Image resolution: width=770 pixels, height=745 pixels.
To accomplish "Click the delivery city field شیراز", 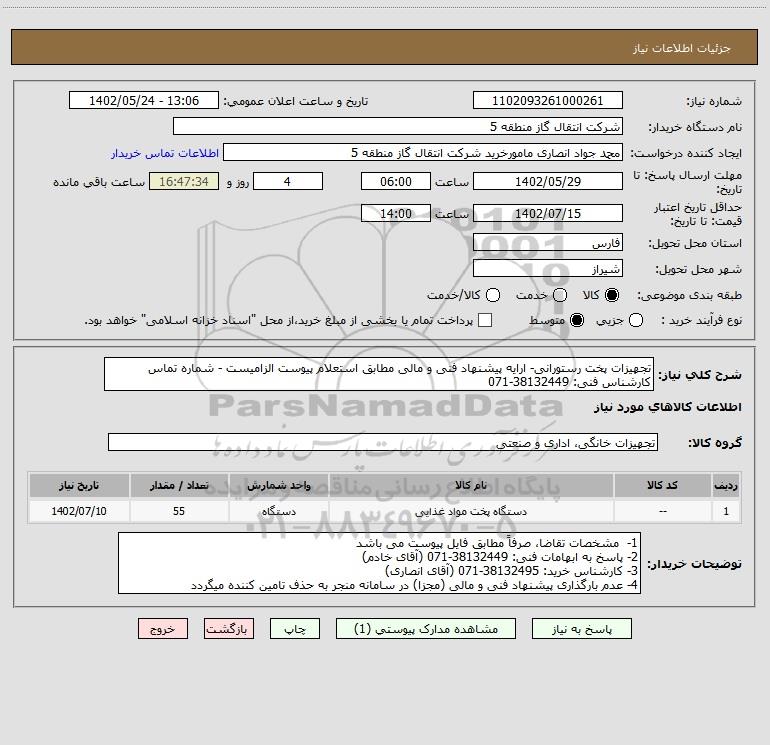I will point(548,269).
